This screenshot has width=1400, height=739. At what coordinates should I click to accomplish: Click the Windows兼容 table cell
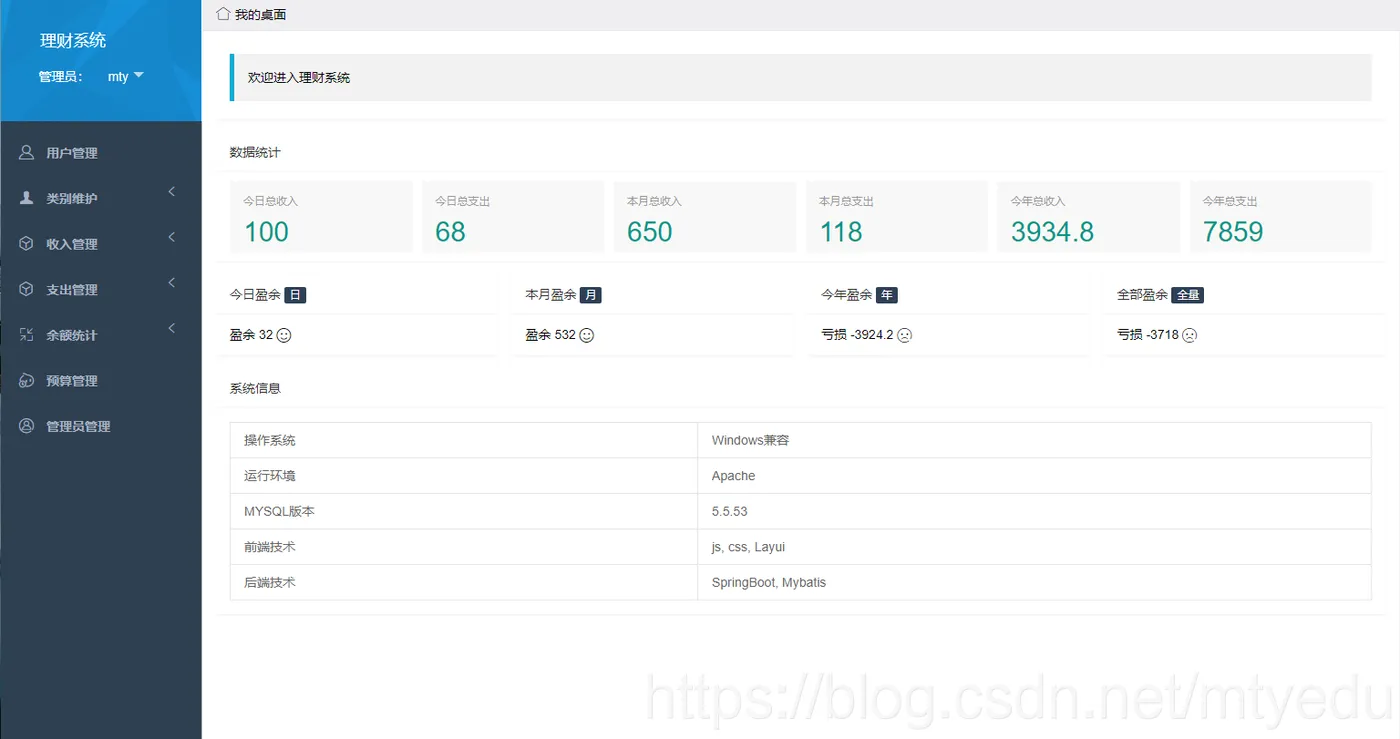pyautogui.click(x=1034, y=440)
